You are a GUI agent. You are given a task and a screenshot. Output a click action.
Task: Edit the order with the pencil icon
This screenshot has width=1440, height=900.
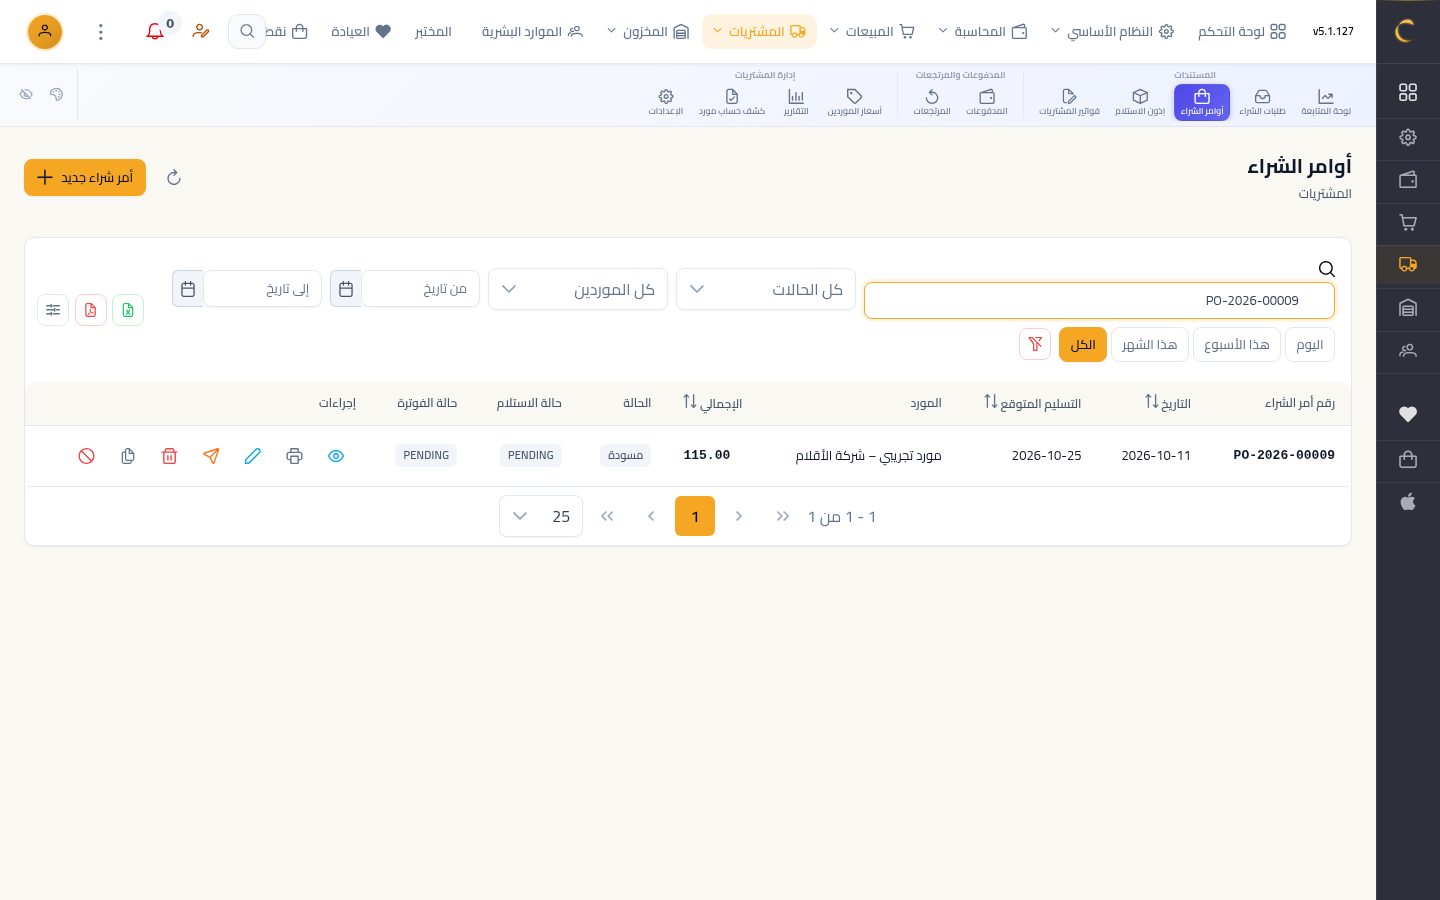pyautogui.click(x=253, y=456)
